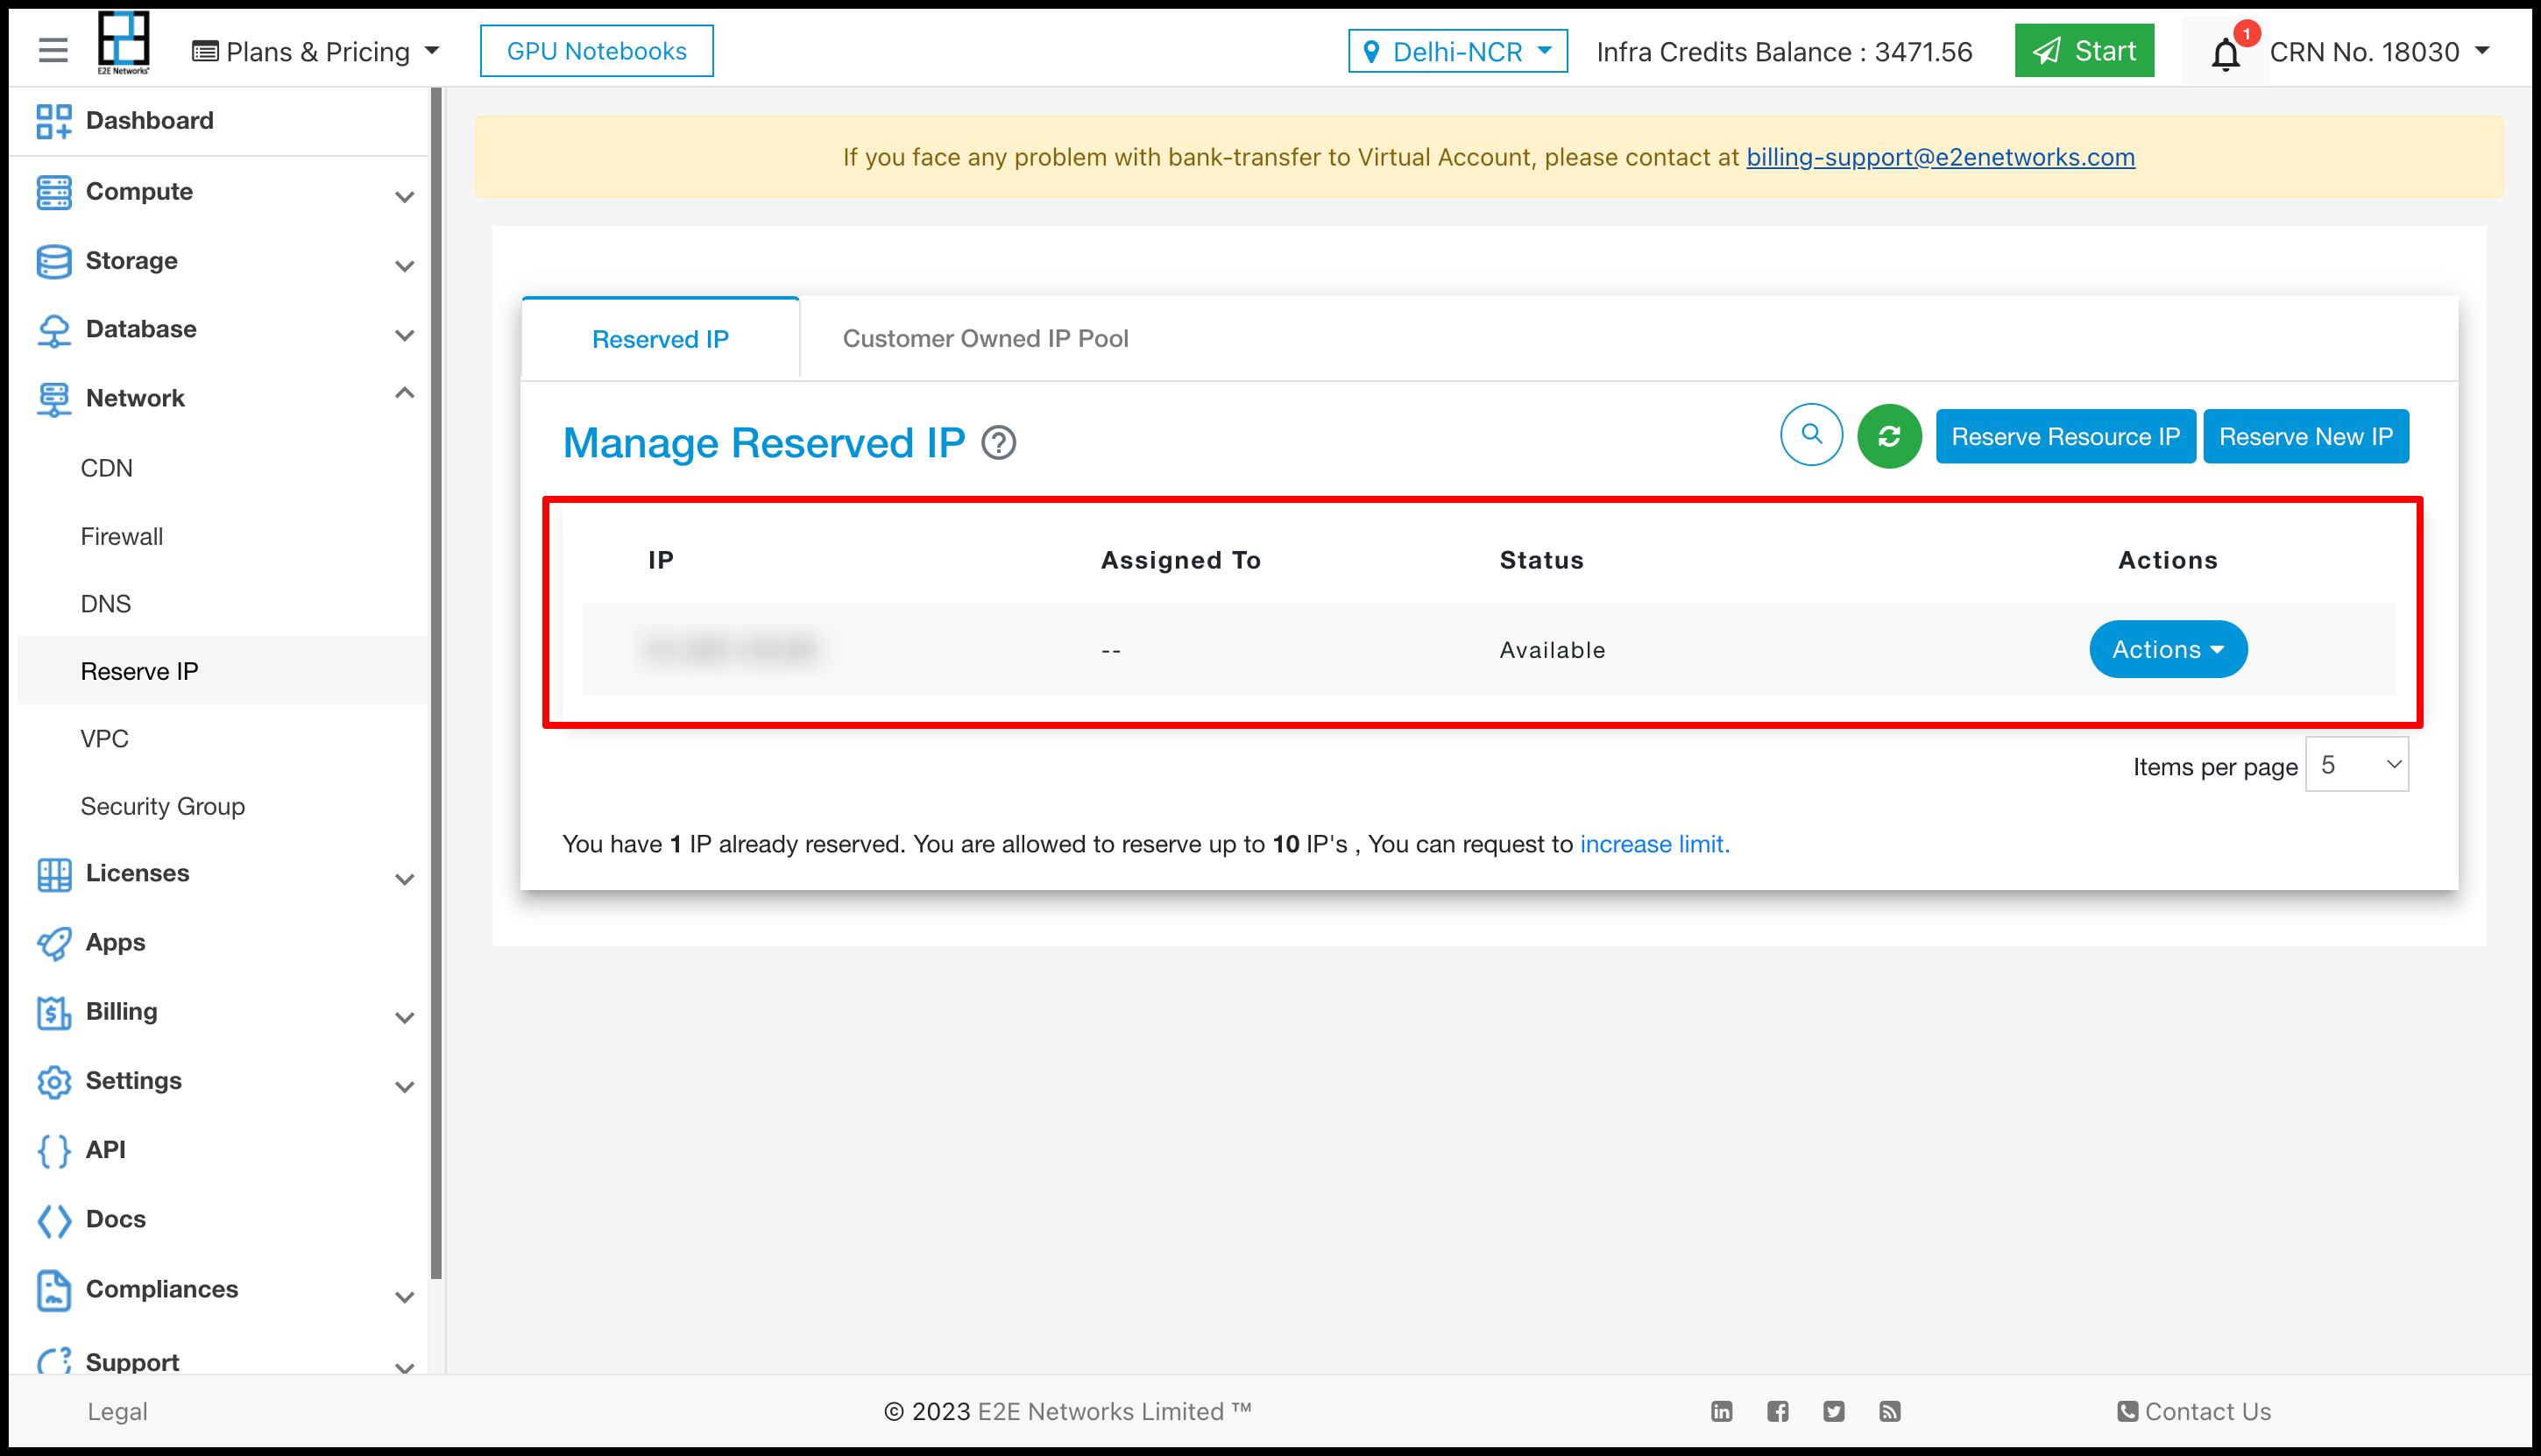Viewport: 2541px width, 1456px height.
Task: Expand the Licenses section chevron
Action: tap(404, 879)
